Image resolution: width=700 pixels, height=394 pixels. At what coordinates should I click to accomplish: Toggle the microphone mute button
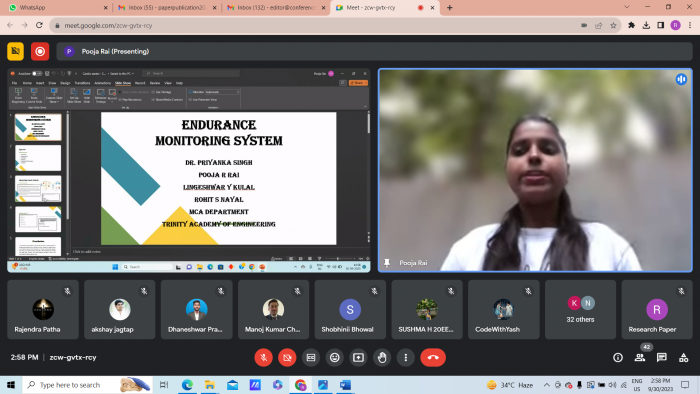tap(263, 357)
